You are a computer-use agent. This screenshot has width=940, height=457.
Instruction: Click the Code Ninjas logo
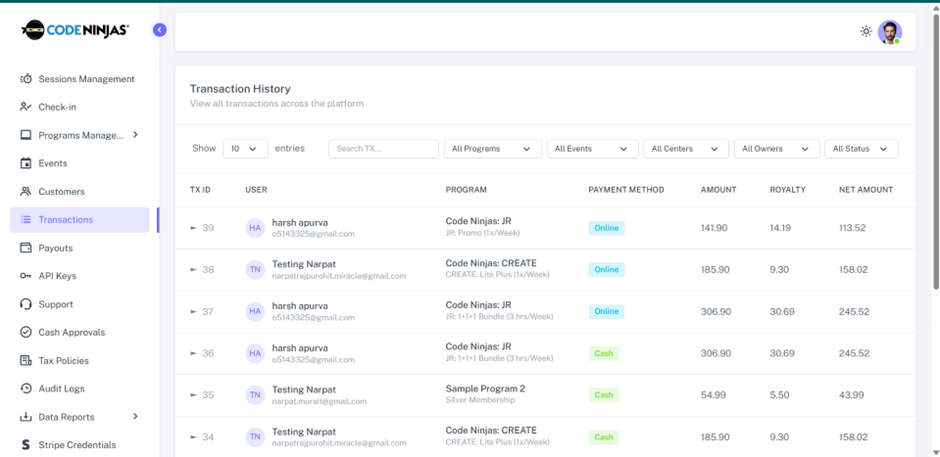(x=75, y=29)
